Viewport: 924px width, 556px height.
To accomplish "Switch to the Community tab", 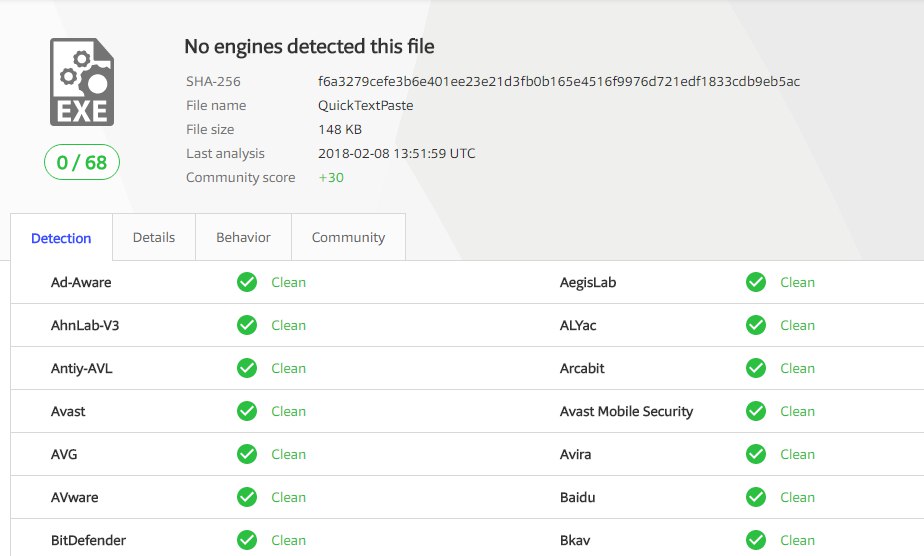I will [x=348, y=237].
